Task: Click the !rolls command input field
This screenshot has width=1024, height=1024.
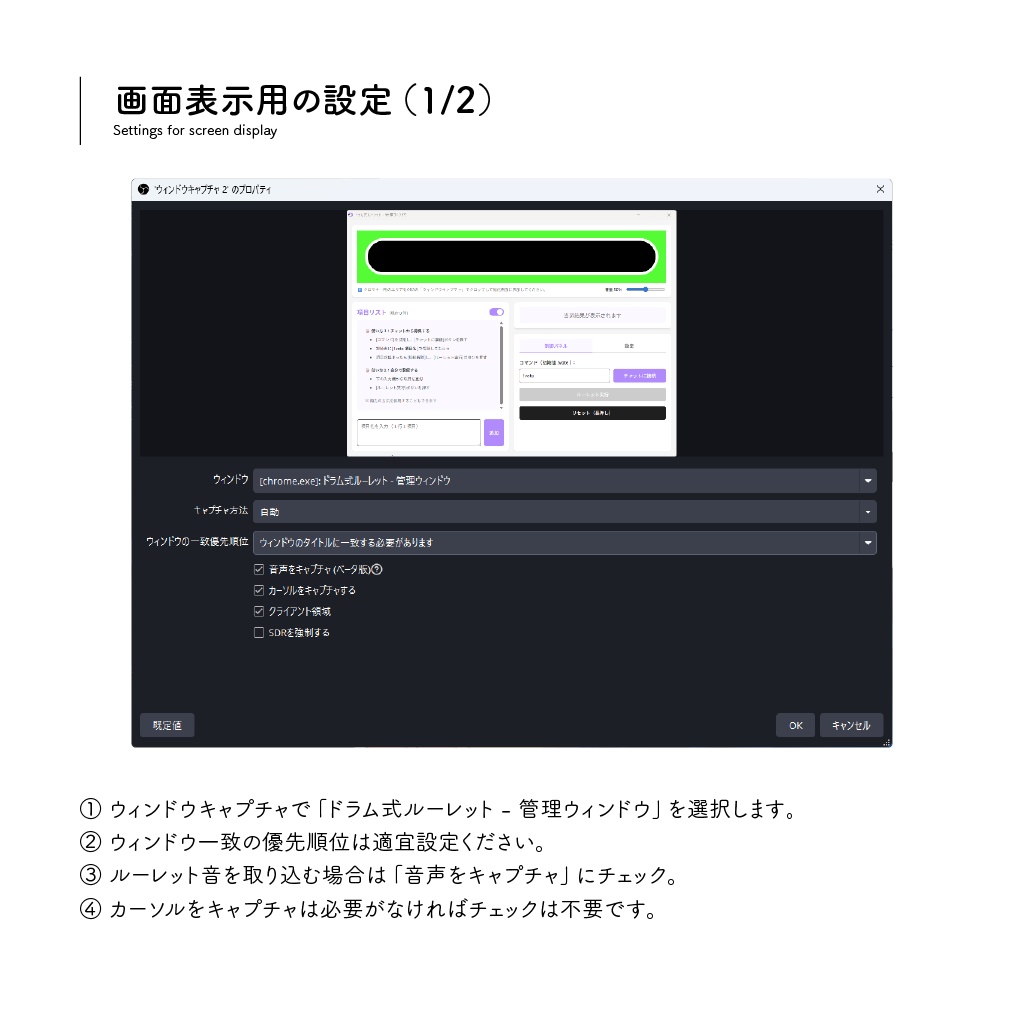Action: pos(564,375)
